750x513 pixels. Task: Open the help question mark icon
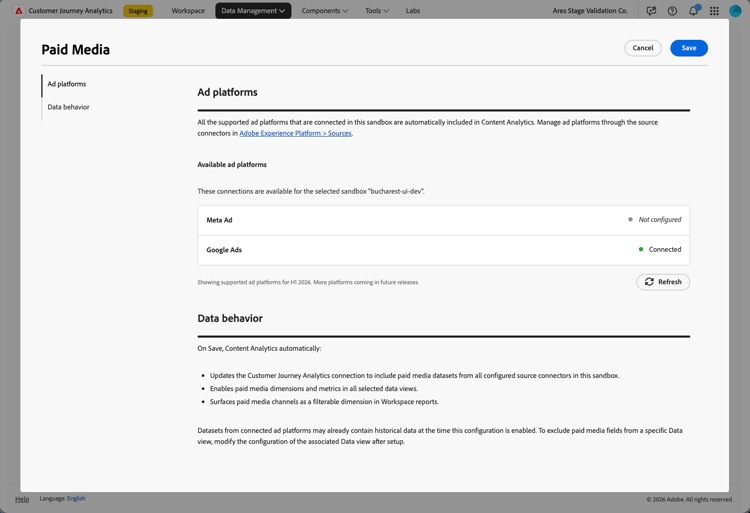(672, 11)
